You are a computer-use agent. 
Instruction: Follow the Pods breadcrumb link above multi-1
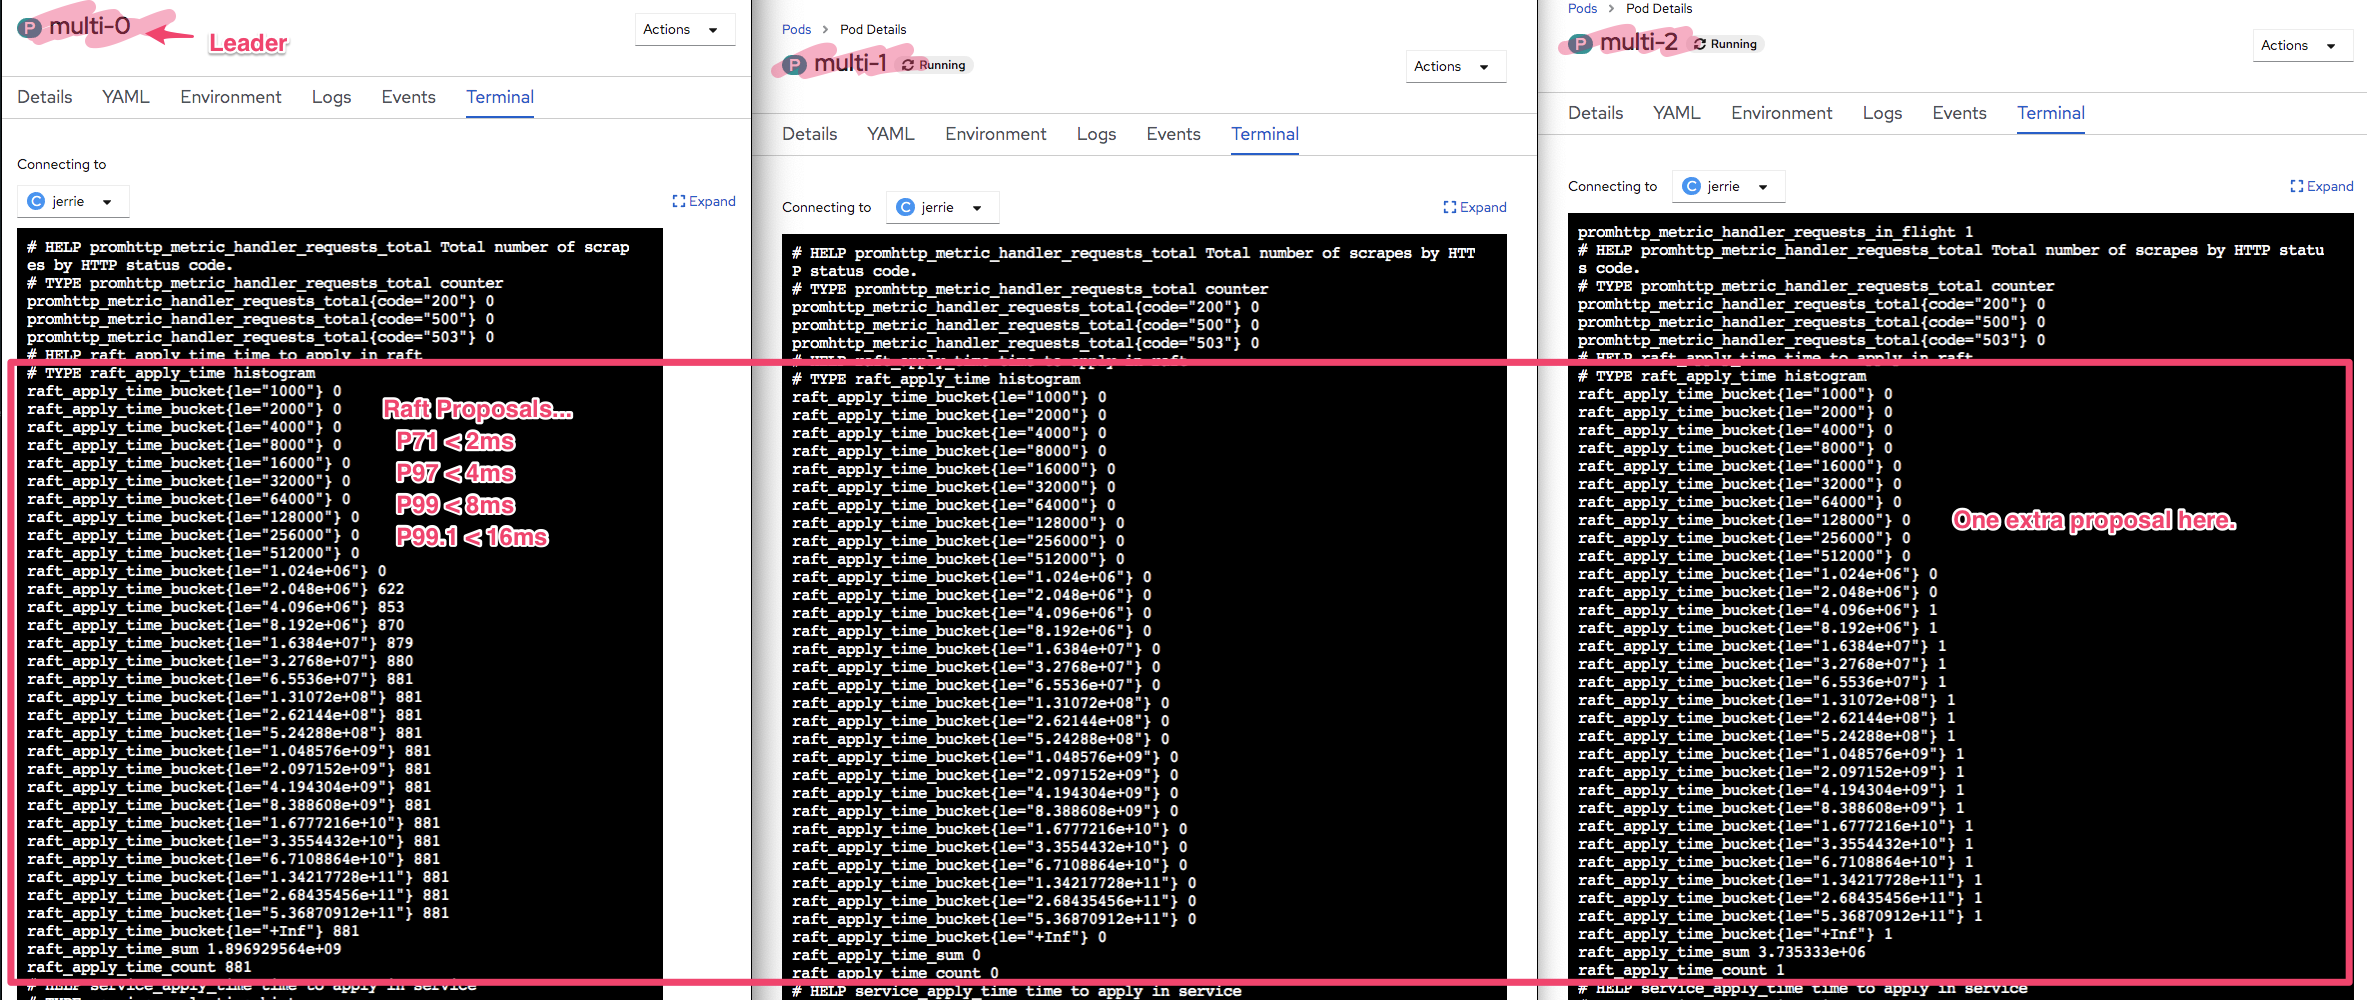[x=796, y=29]
